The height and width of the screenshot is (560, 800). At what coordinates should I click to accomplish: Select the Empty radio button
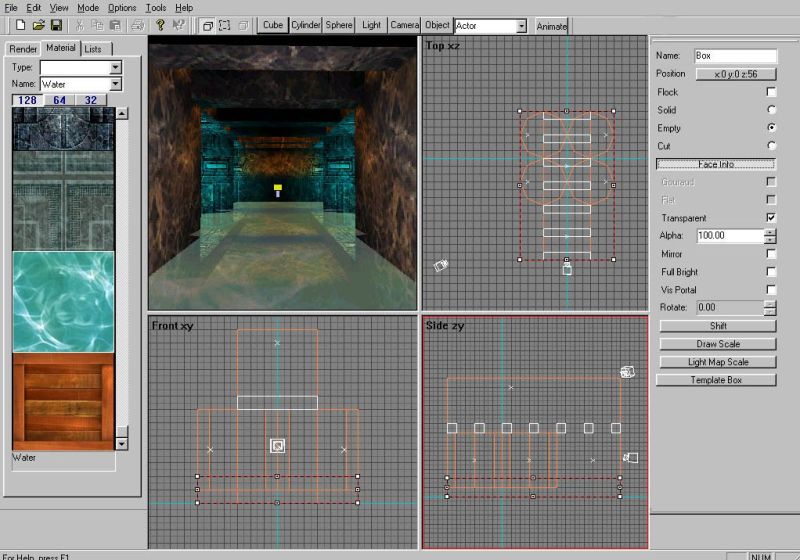(771, 128)
